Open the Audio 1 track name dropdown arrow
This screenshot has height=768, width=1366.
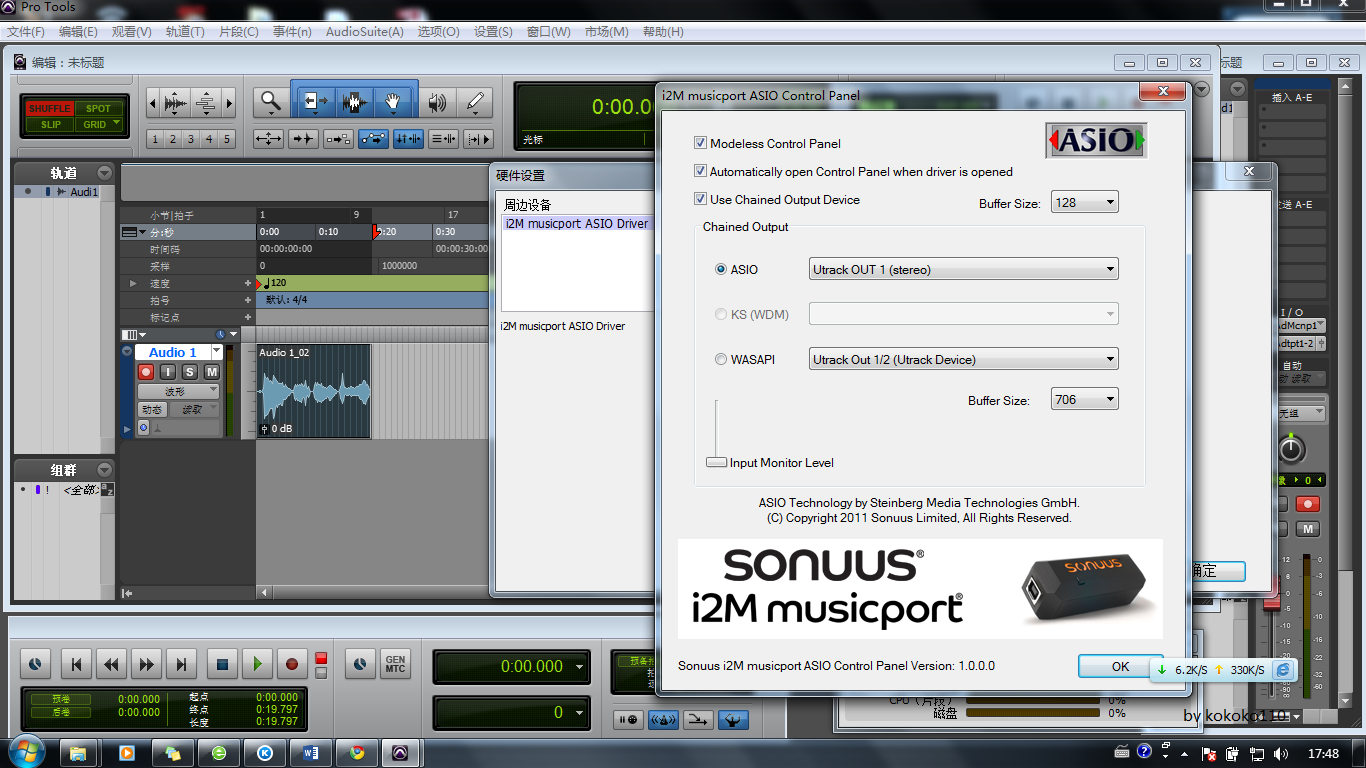(x=217, y=352)
